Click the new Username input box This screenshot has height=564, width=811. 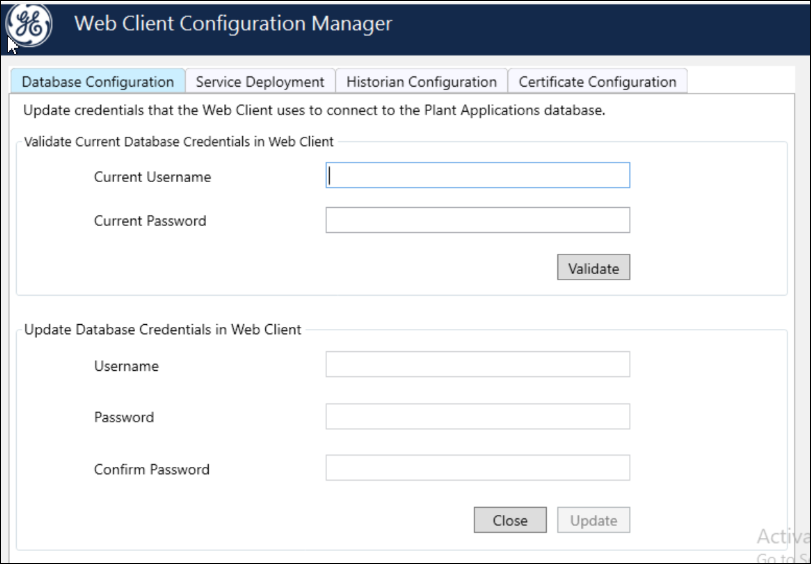point(478,364)
